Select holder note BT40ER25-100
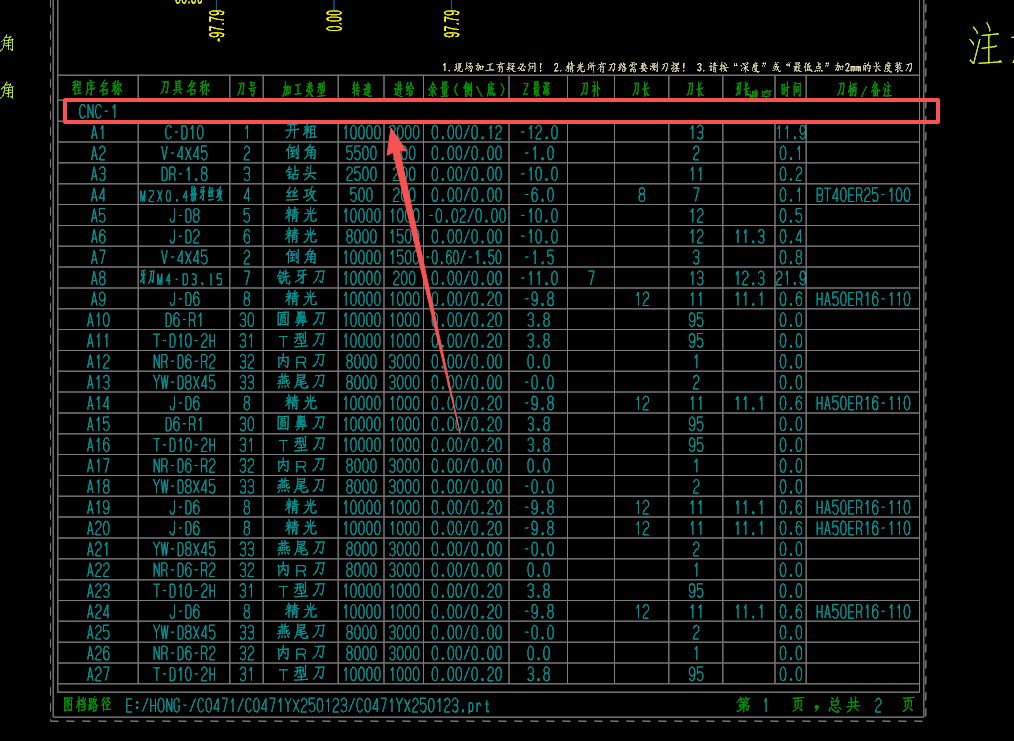The width and height of the screenshot is (1014, 741). point(863,195)
